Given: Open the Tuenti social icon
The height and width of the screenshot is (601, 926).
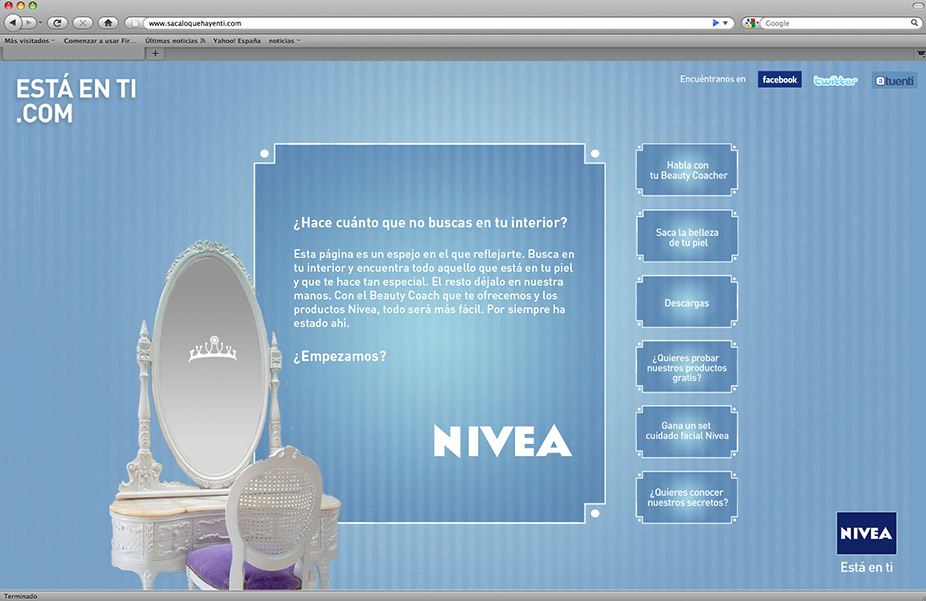Looking at the screenshot, I should pos(894,80).
